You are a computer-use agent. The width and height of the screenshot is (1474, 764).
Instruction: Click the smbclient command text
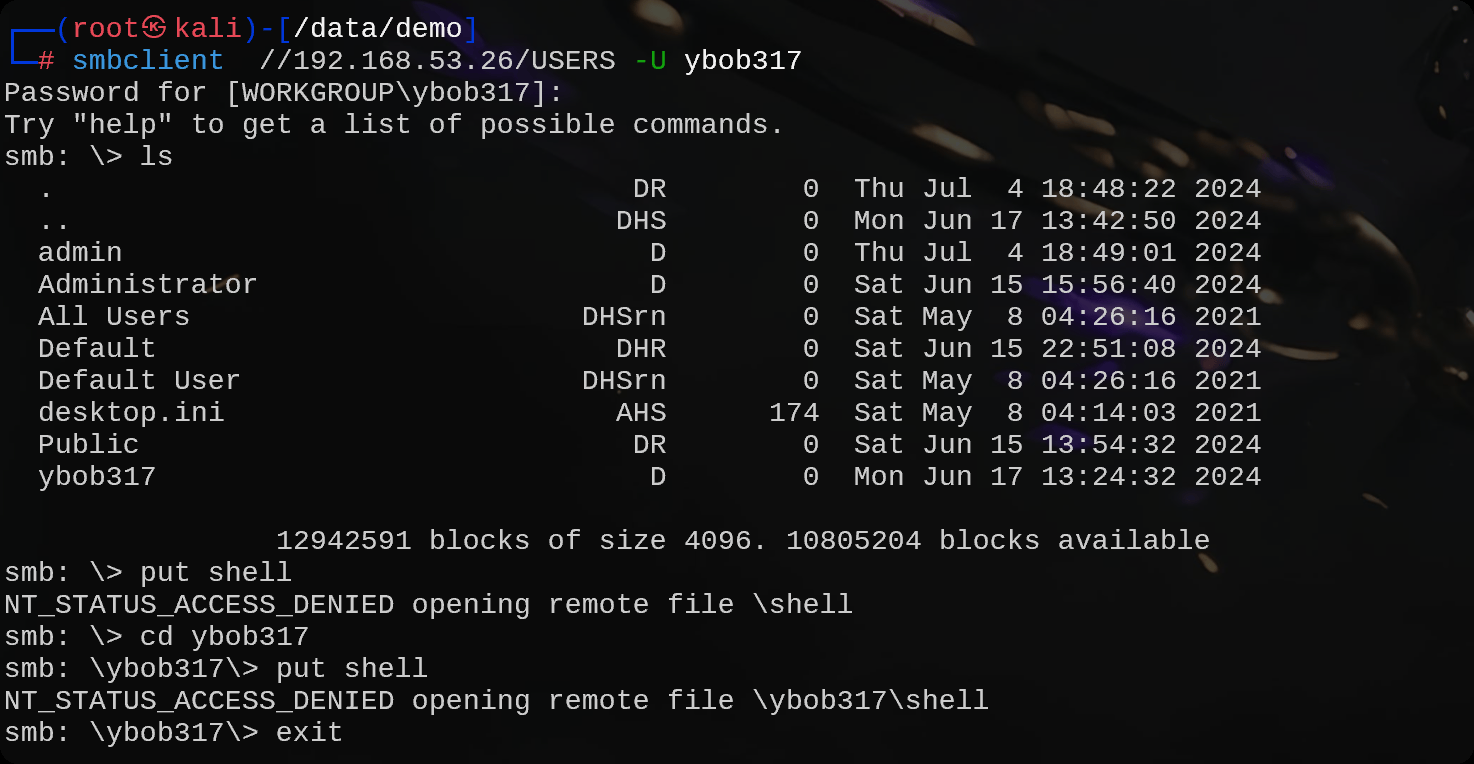[x=147, y=61]
